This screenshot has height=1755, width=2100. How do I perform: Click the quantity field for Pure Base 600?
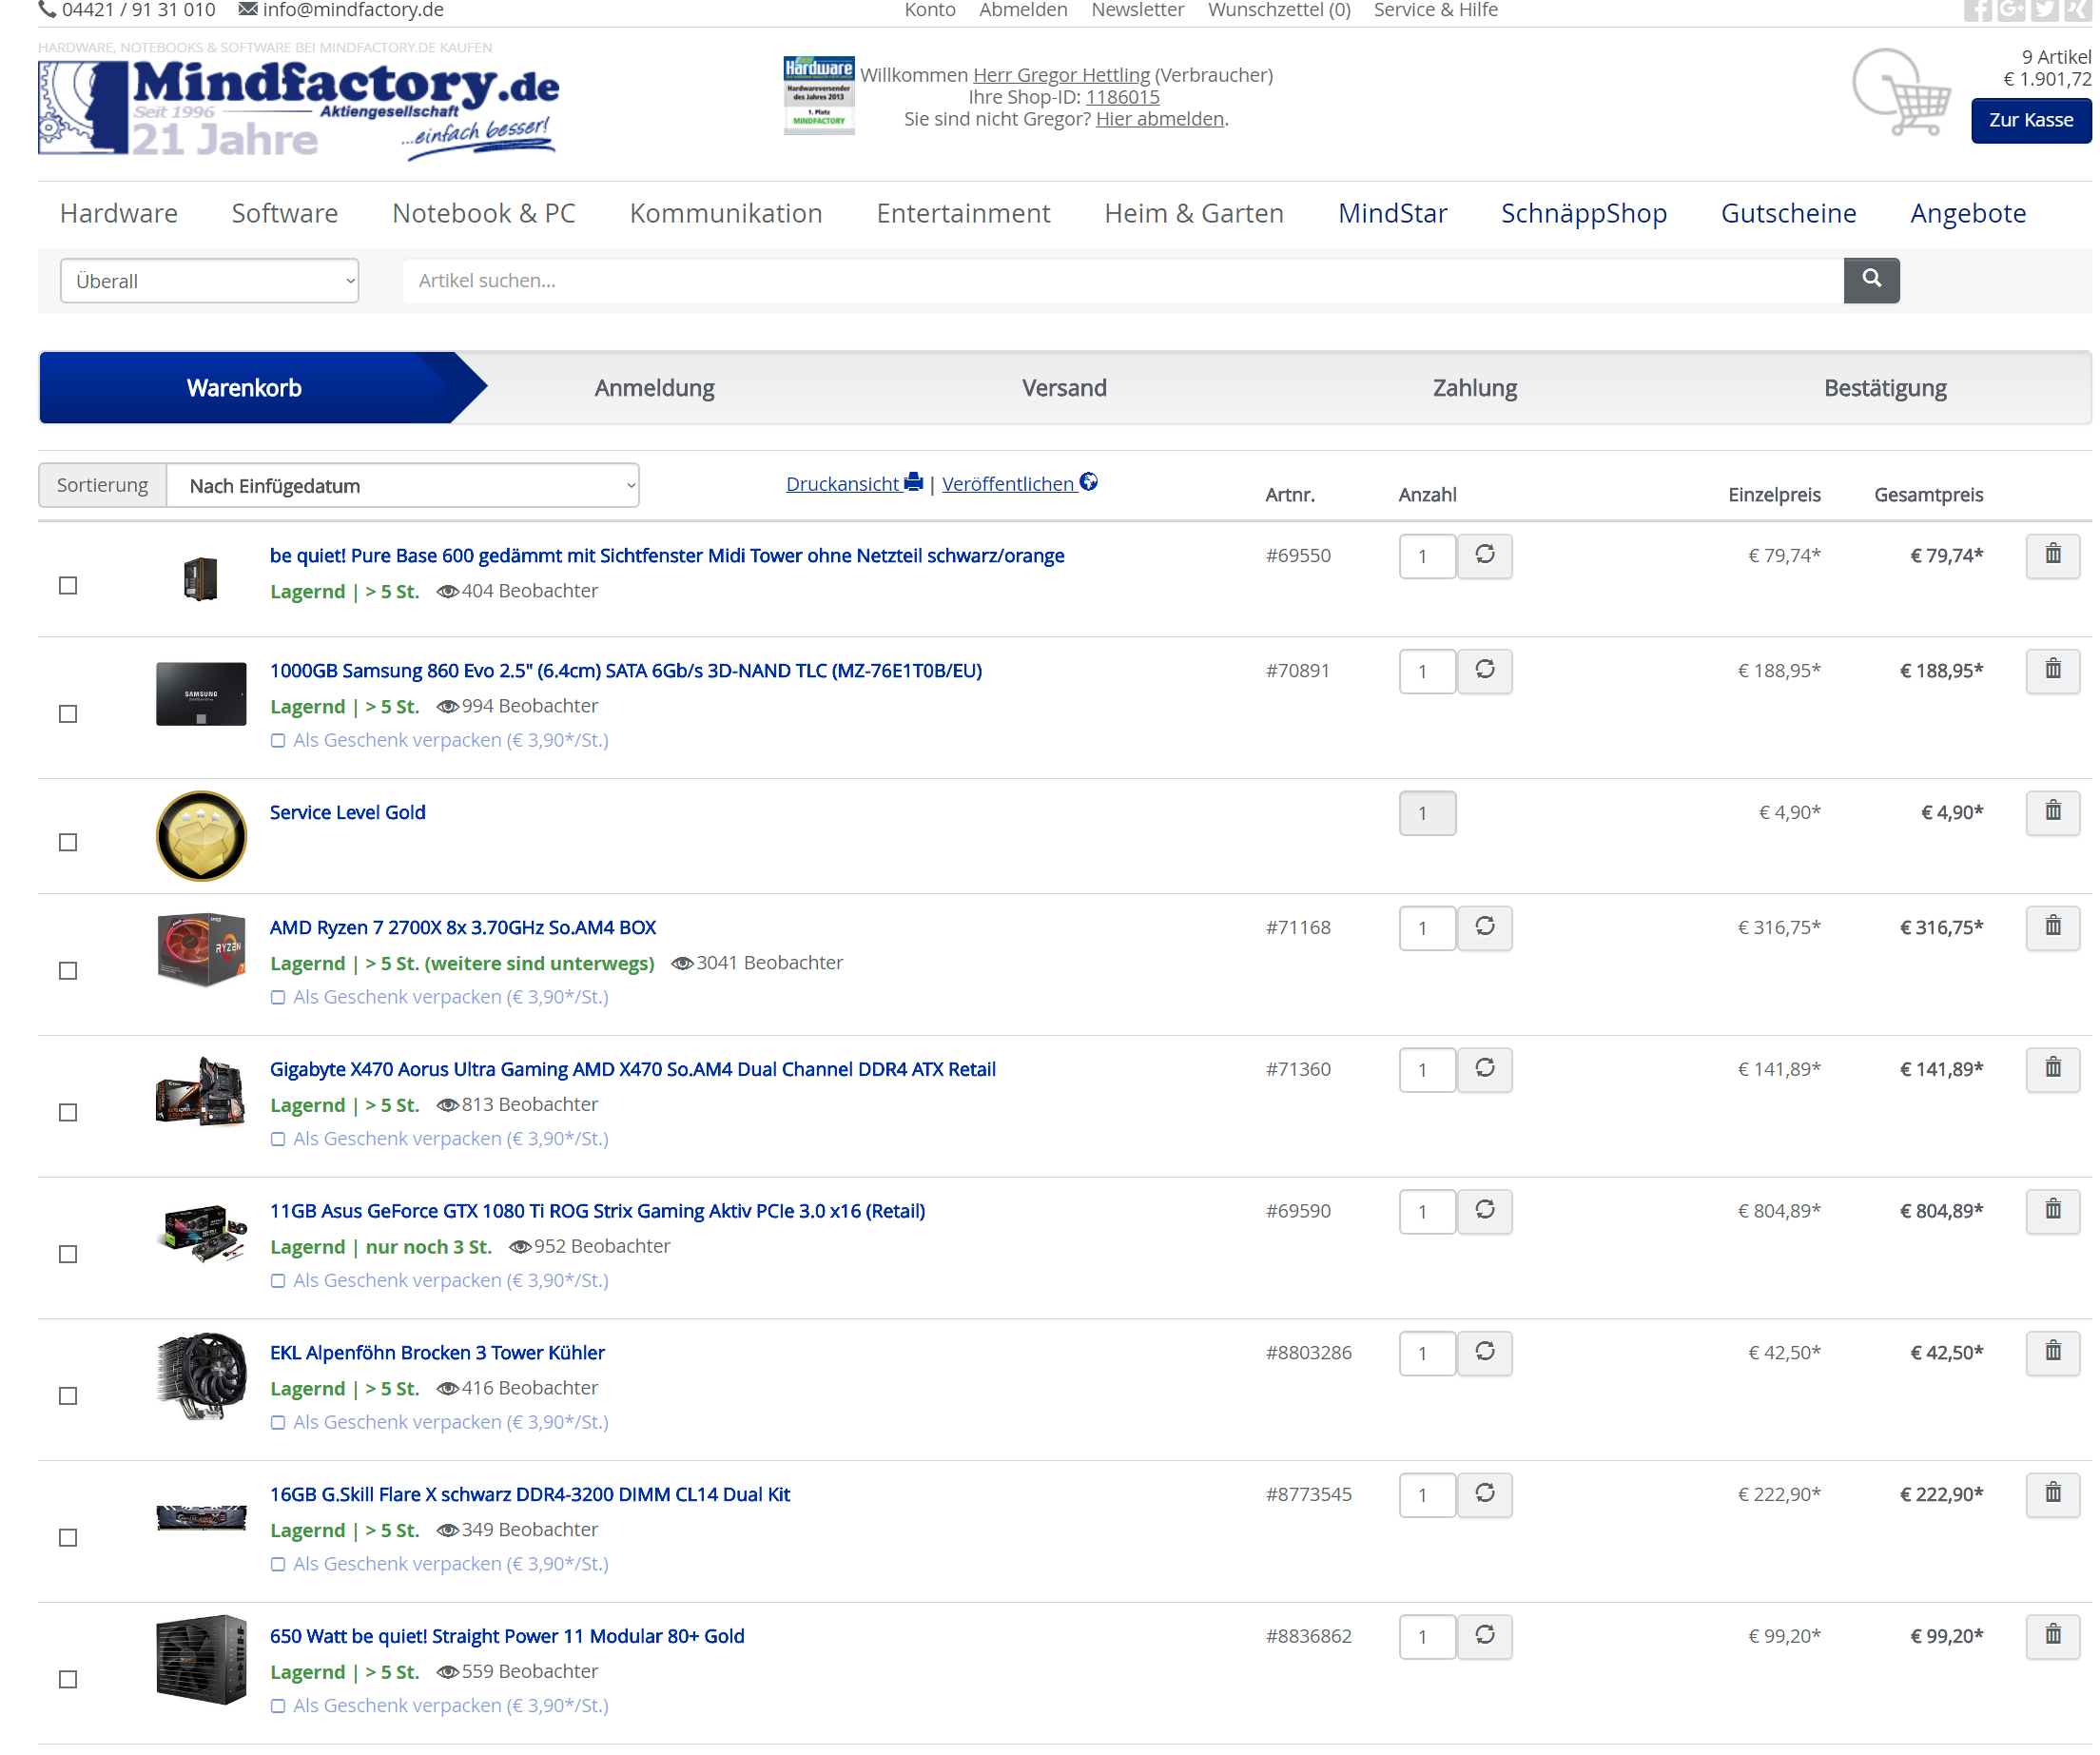click(x=1427, y=556)
